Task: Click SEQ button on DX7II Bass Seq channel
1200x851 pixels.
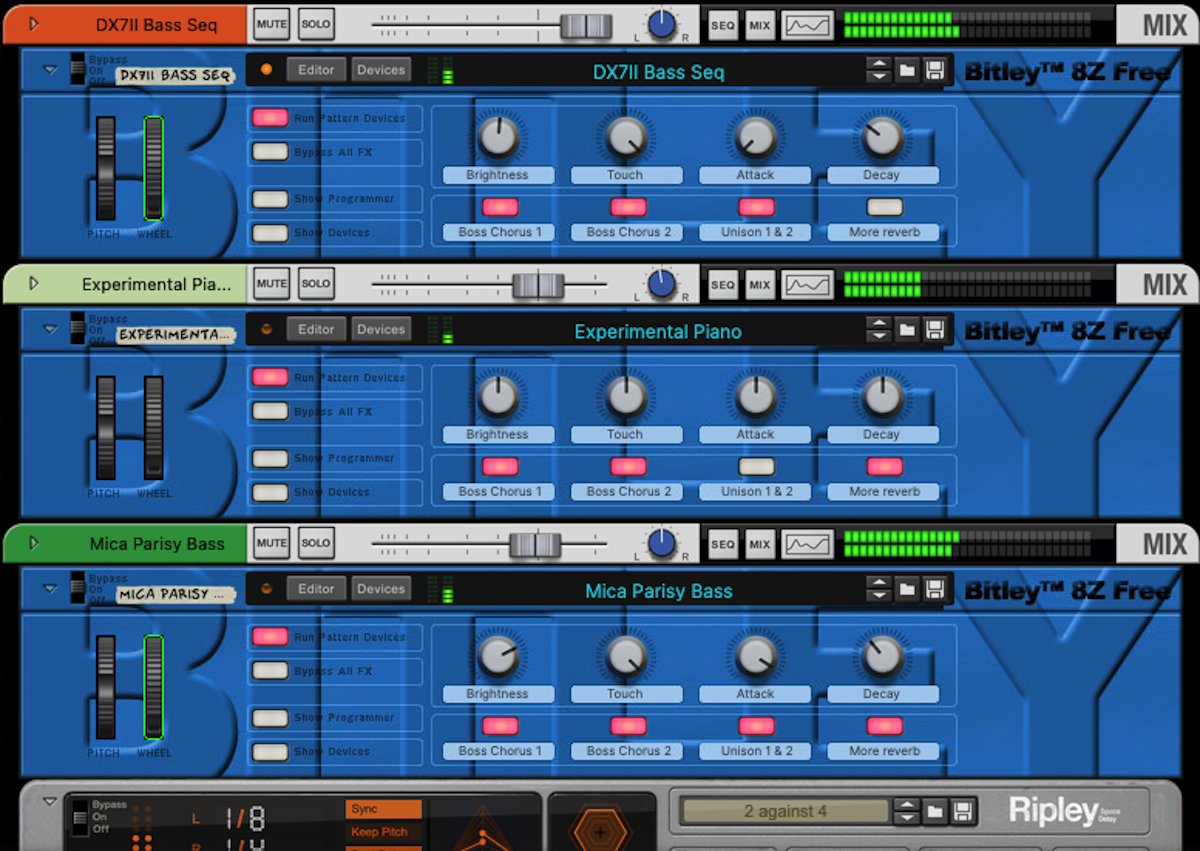Action: coord(723,25)
